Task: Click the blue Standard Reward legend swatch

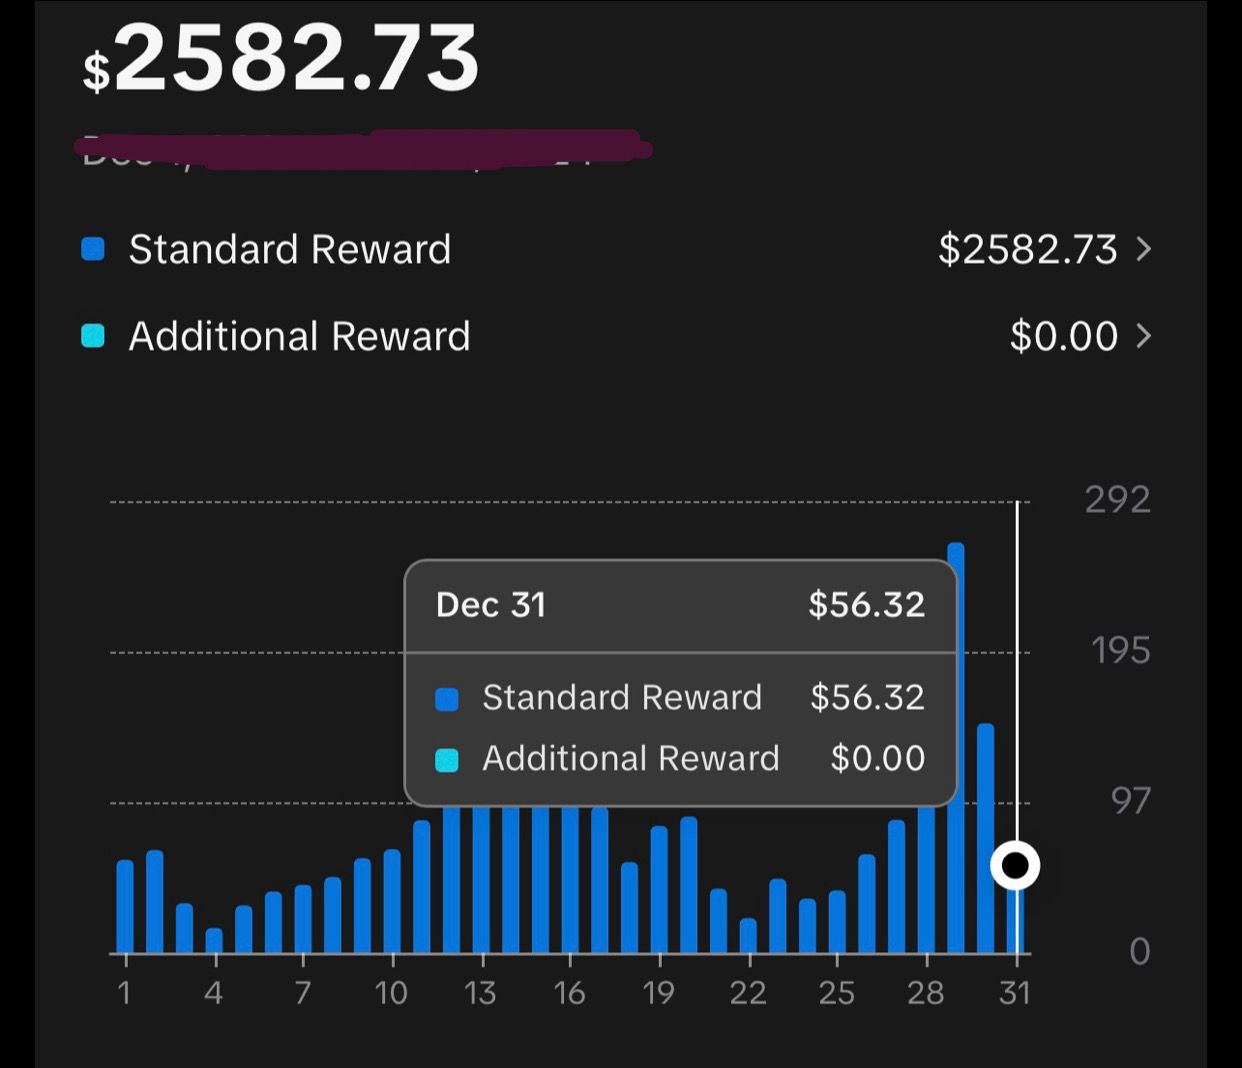Action: pos(93,249)
